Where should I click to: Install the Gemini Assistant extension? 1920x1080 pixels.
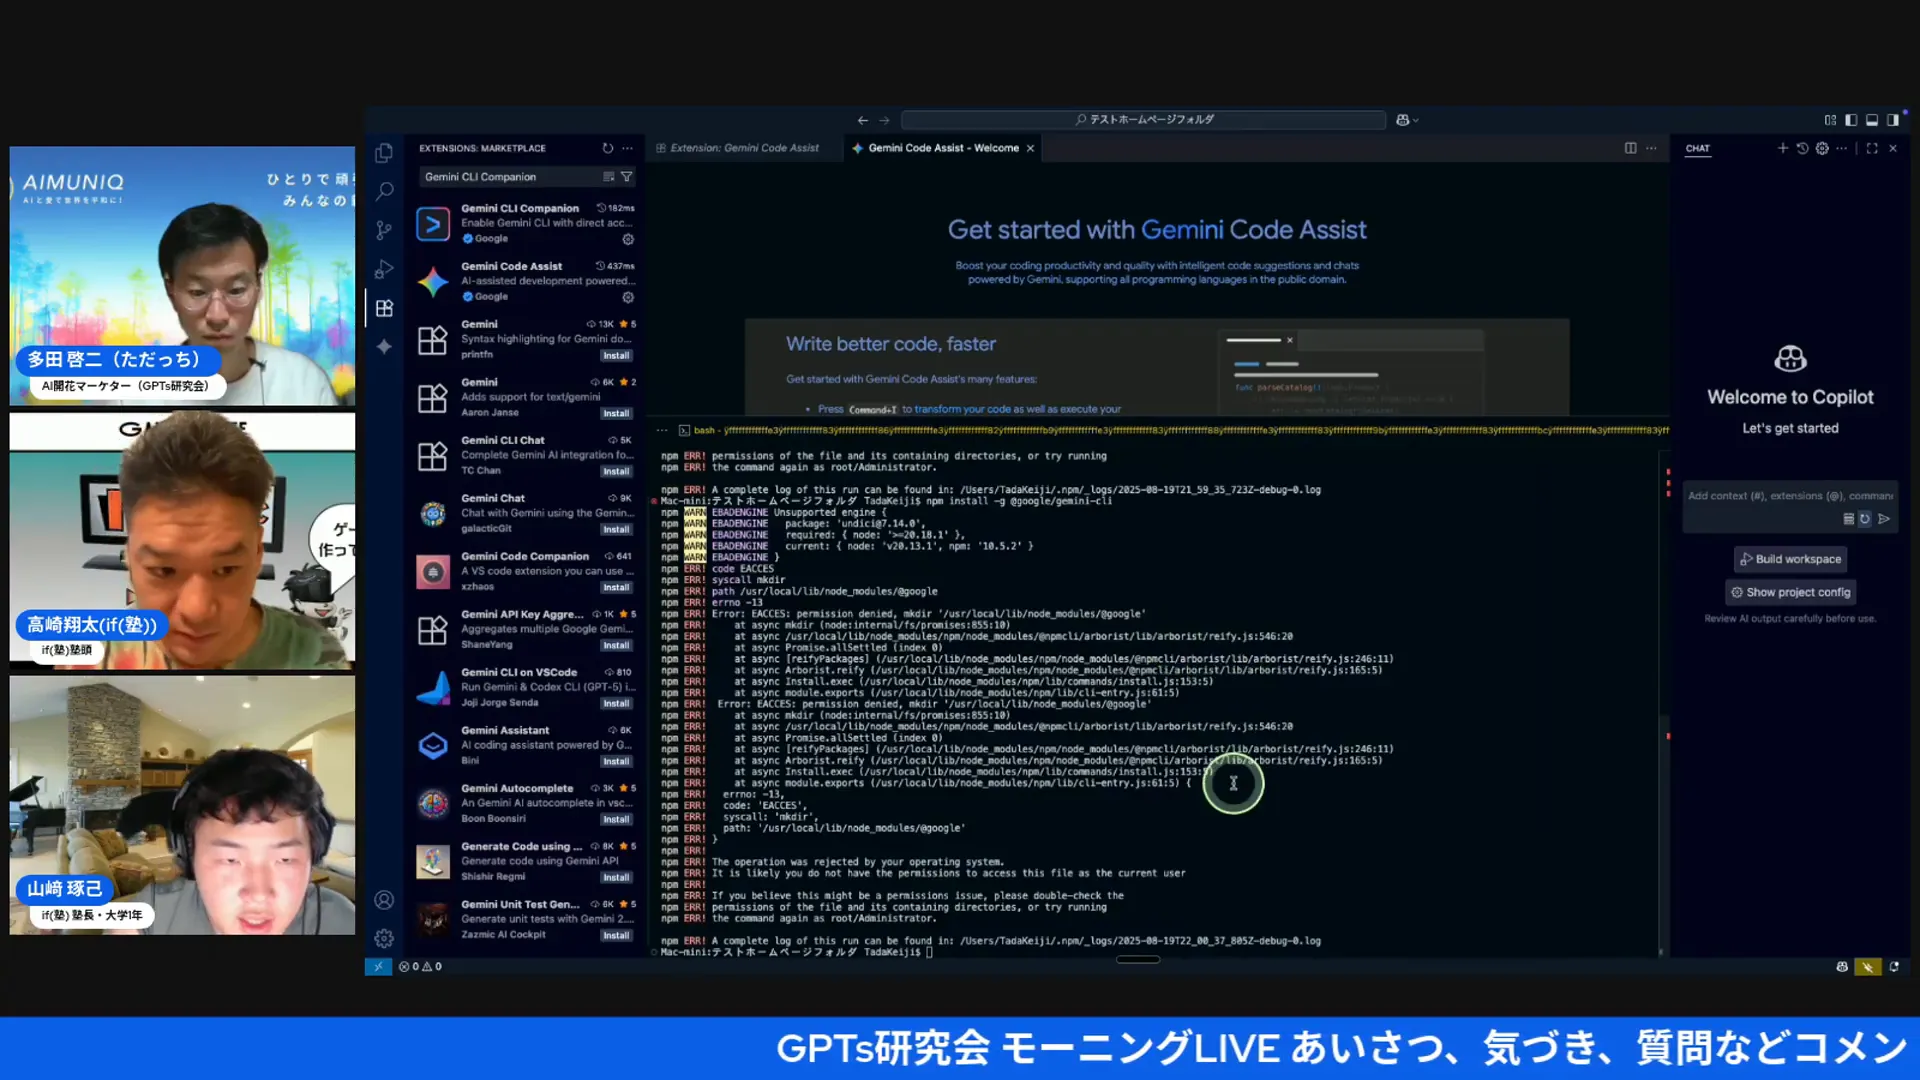click(x=616, y=762)
